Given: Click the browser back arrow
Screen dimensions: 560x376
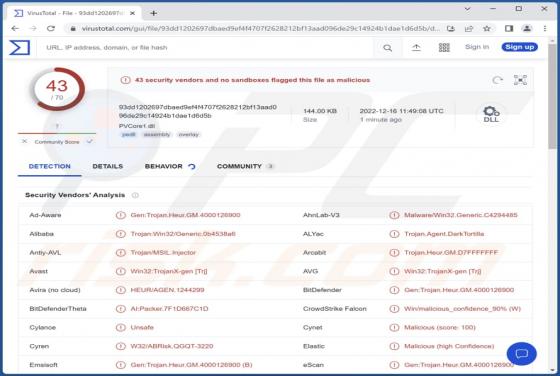Looking at the screenshot, I should (x=15, y=28).
